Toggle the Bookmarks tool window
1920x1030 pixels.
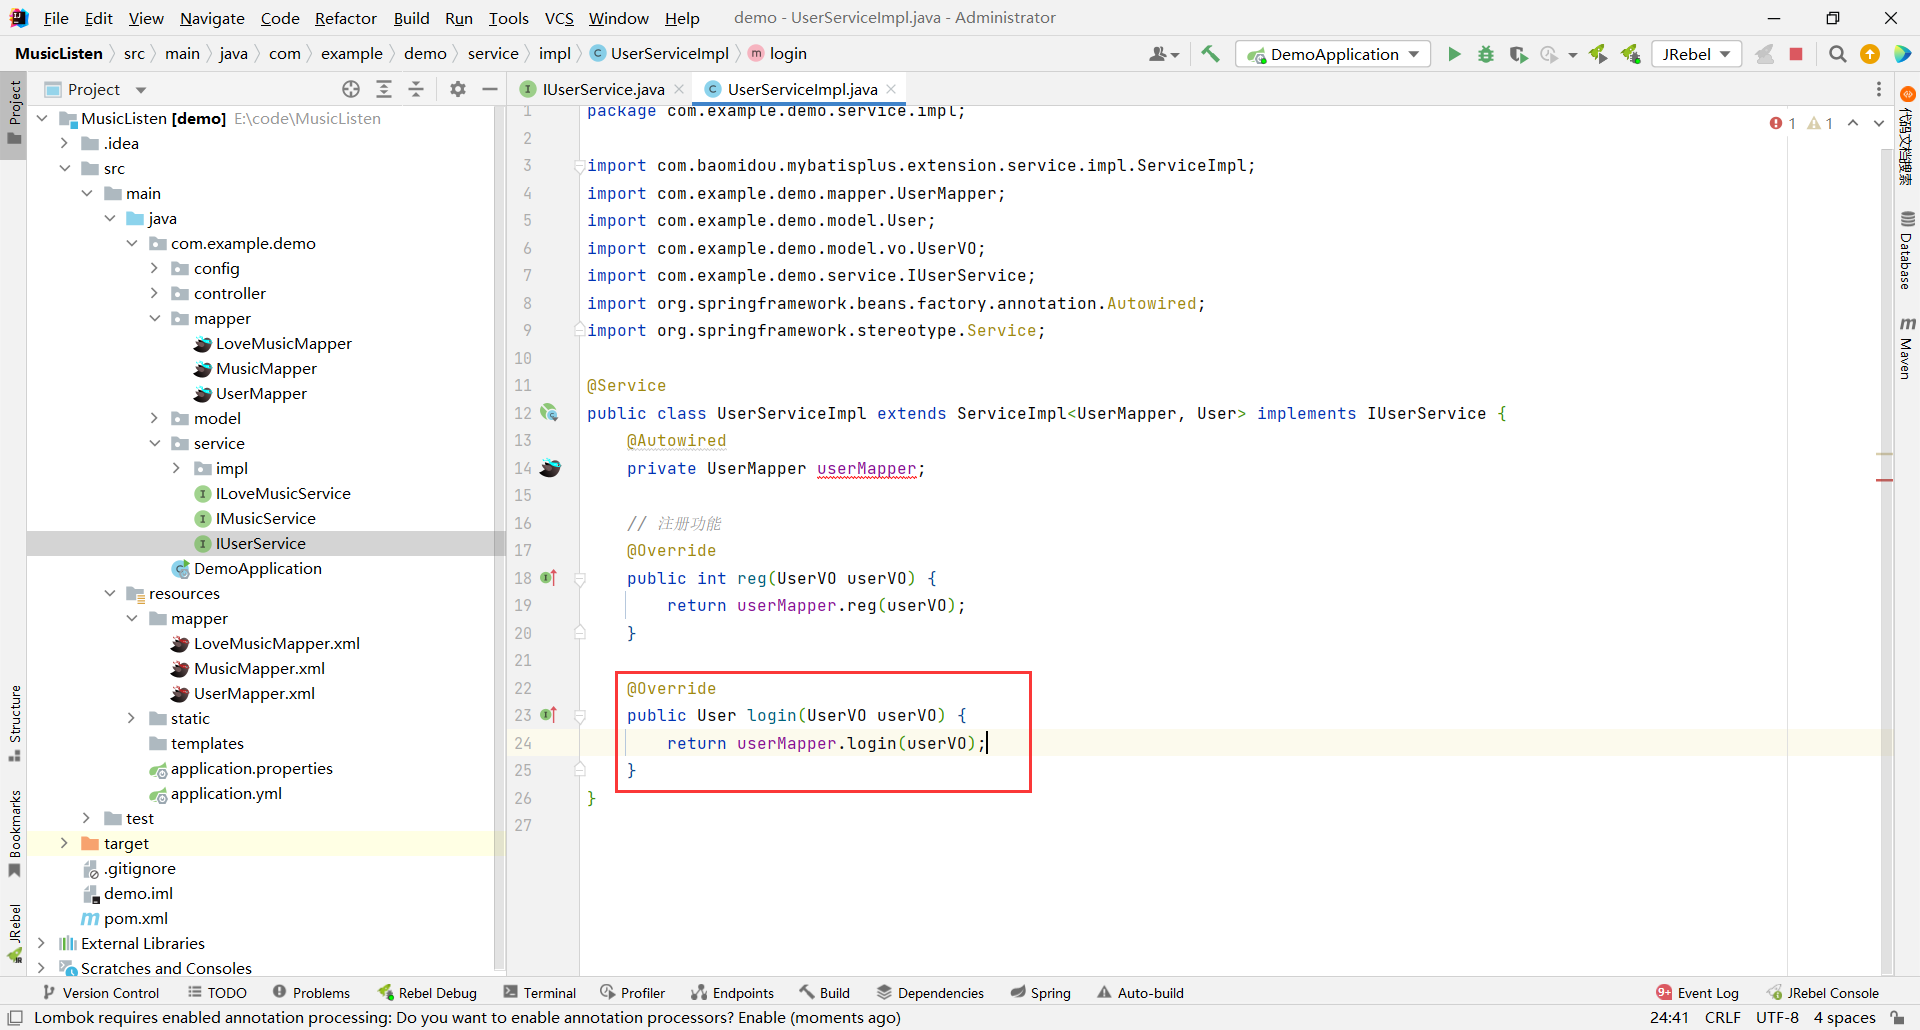(x=14, y=832)
